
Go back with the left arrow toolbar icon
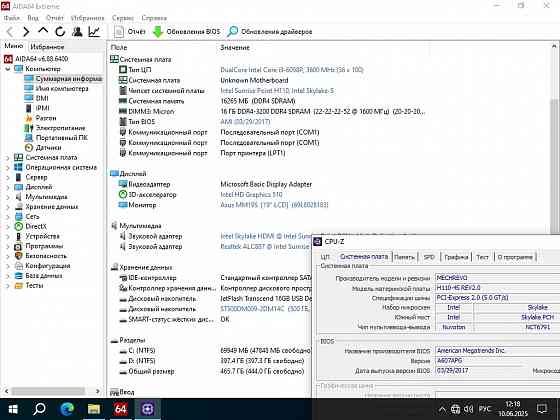tap(10, 32)
